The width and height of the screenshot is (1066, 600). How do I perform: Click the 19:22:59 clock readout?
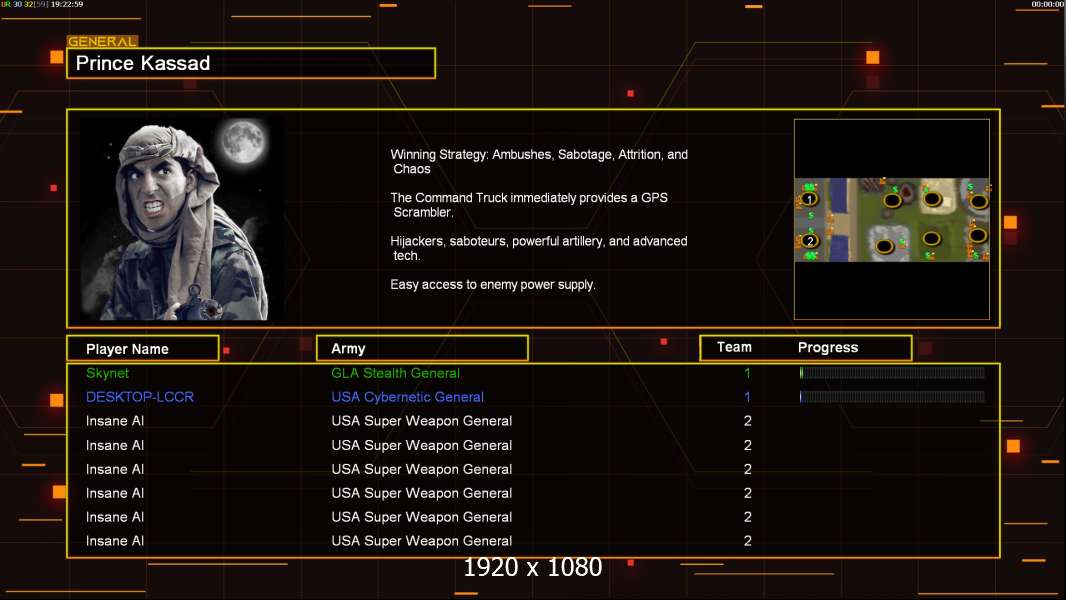pos(67,4)
